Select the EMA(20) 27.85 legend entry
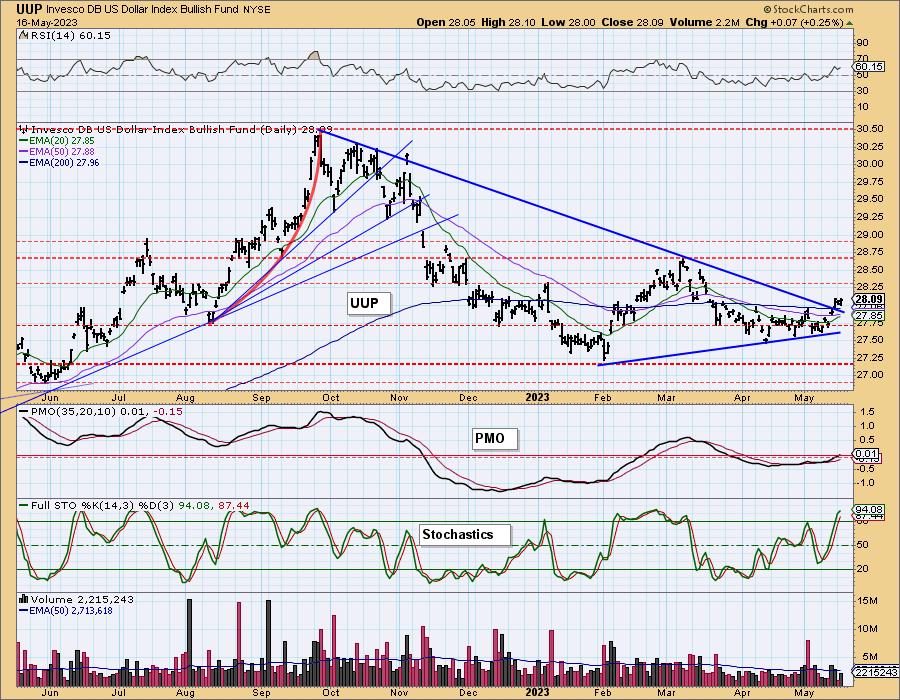 pyautogui.click(x=57, y=141)
